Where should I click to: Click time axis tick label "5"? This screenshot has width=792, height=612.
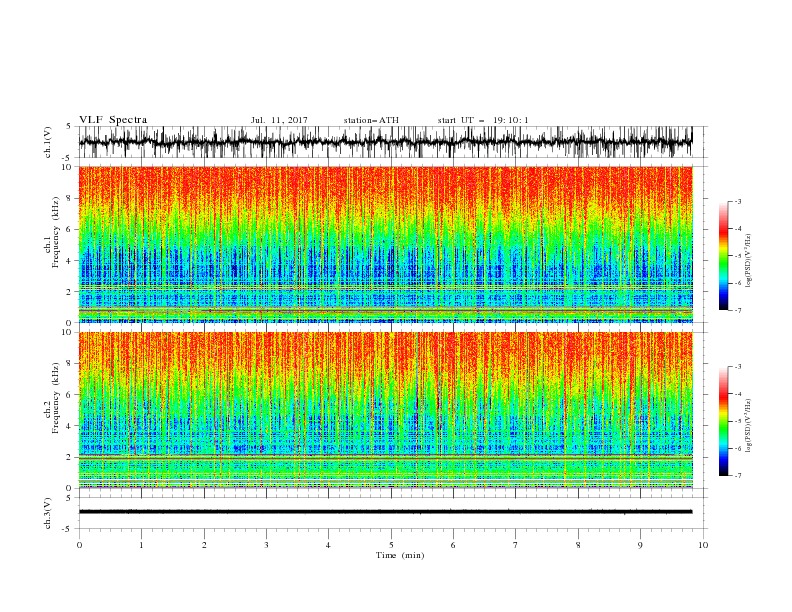pyautogui.click(x=391, y=545)
